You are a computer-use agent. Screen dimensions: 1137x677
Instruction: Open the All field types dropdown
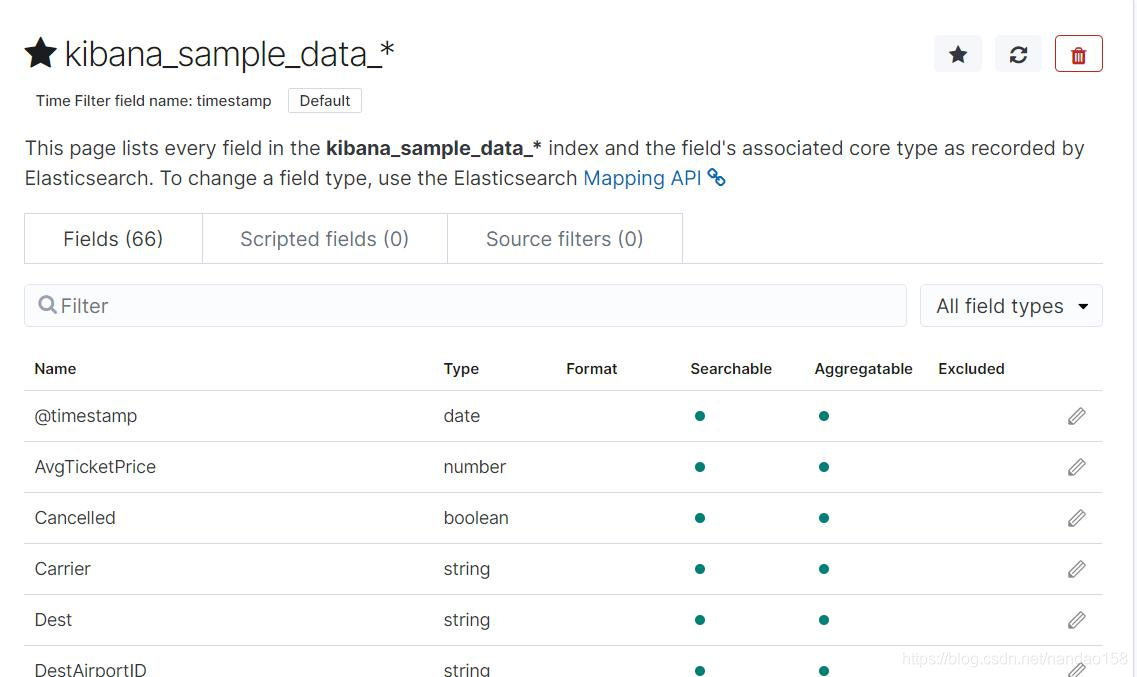[x=1011, y=306]
